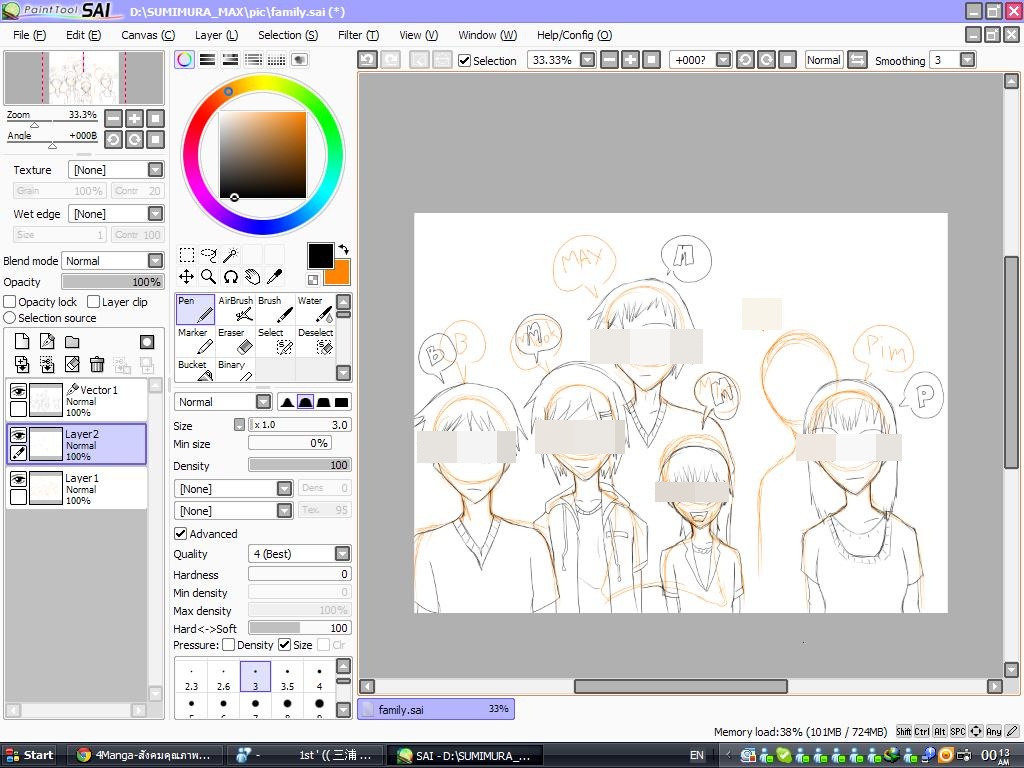Screen dimensions: 1024x768
Task: Select the family.sai document tab
Action: coord(436,709)
